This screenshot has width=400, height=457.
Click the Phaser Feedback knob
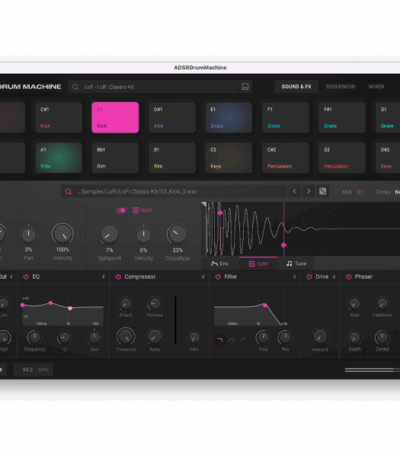382,304
